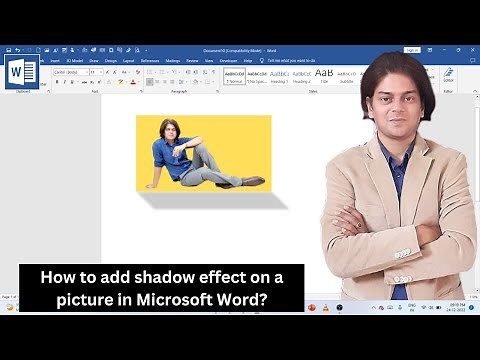The width and height of the screenshot is (480, 360).
Task: Toggle Superscript formatting
Action: tap(99, 82)
